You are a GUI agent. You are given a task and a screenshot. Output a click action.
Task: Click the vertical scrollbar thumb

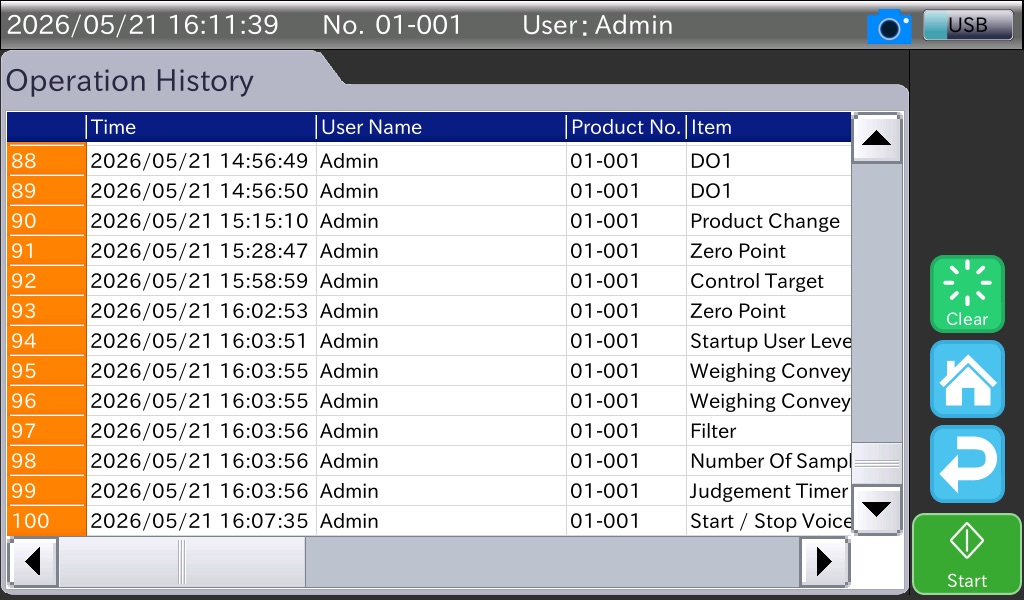coord(876,464)
